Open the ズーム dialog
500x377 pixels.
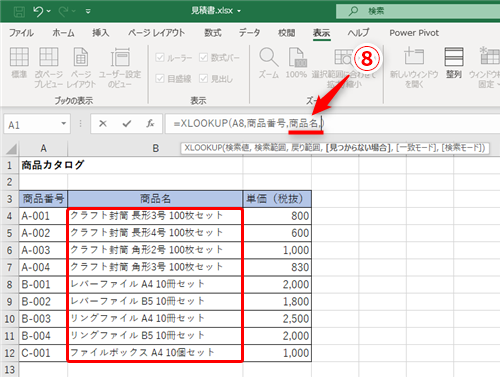pos(269,63)
